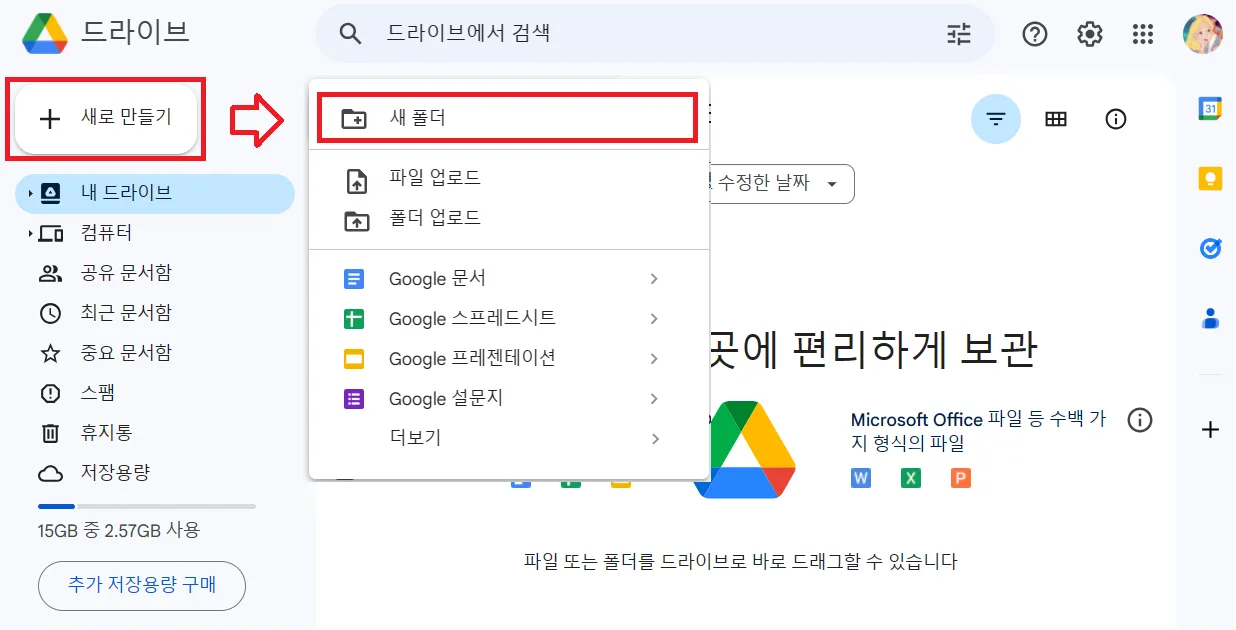Click 추가 저장용량 구매 button

pos(142,585)
